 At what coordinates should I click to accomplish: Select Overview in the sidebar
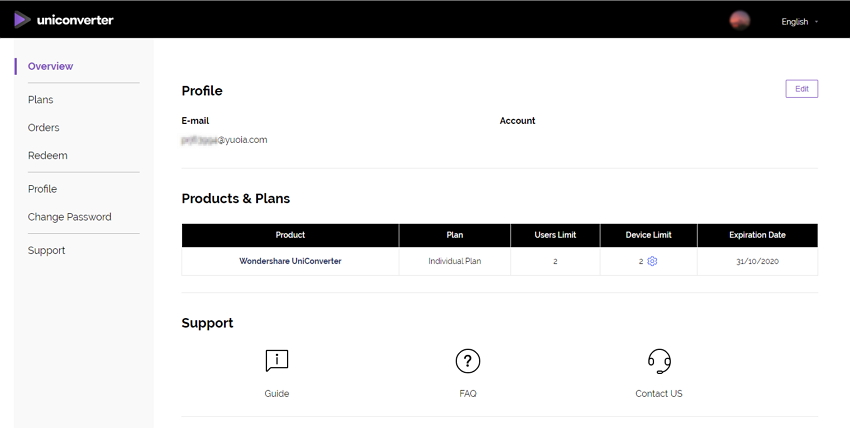tap(50, 66)
